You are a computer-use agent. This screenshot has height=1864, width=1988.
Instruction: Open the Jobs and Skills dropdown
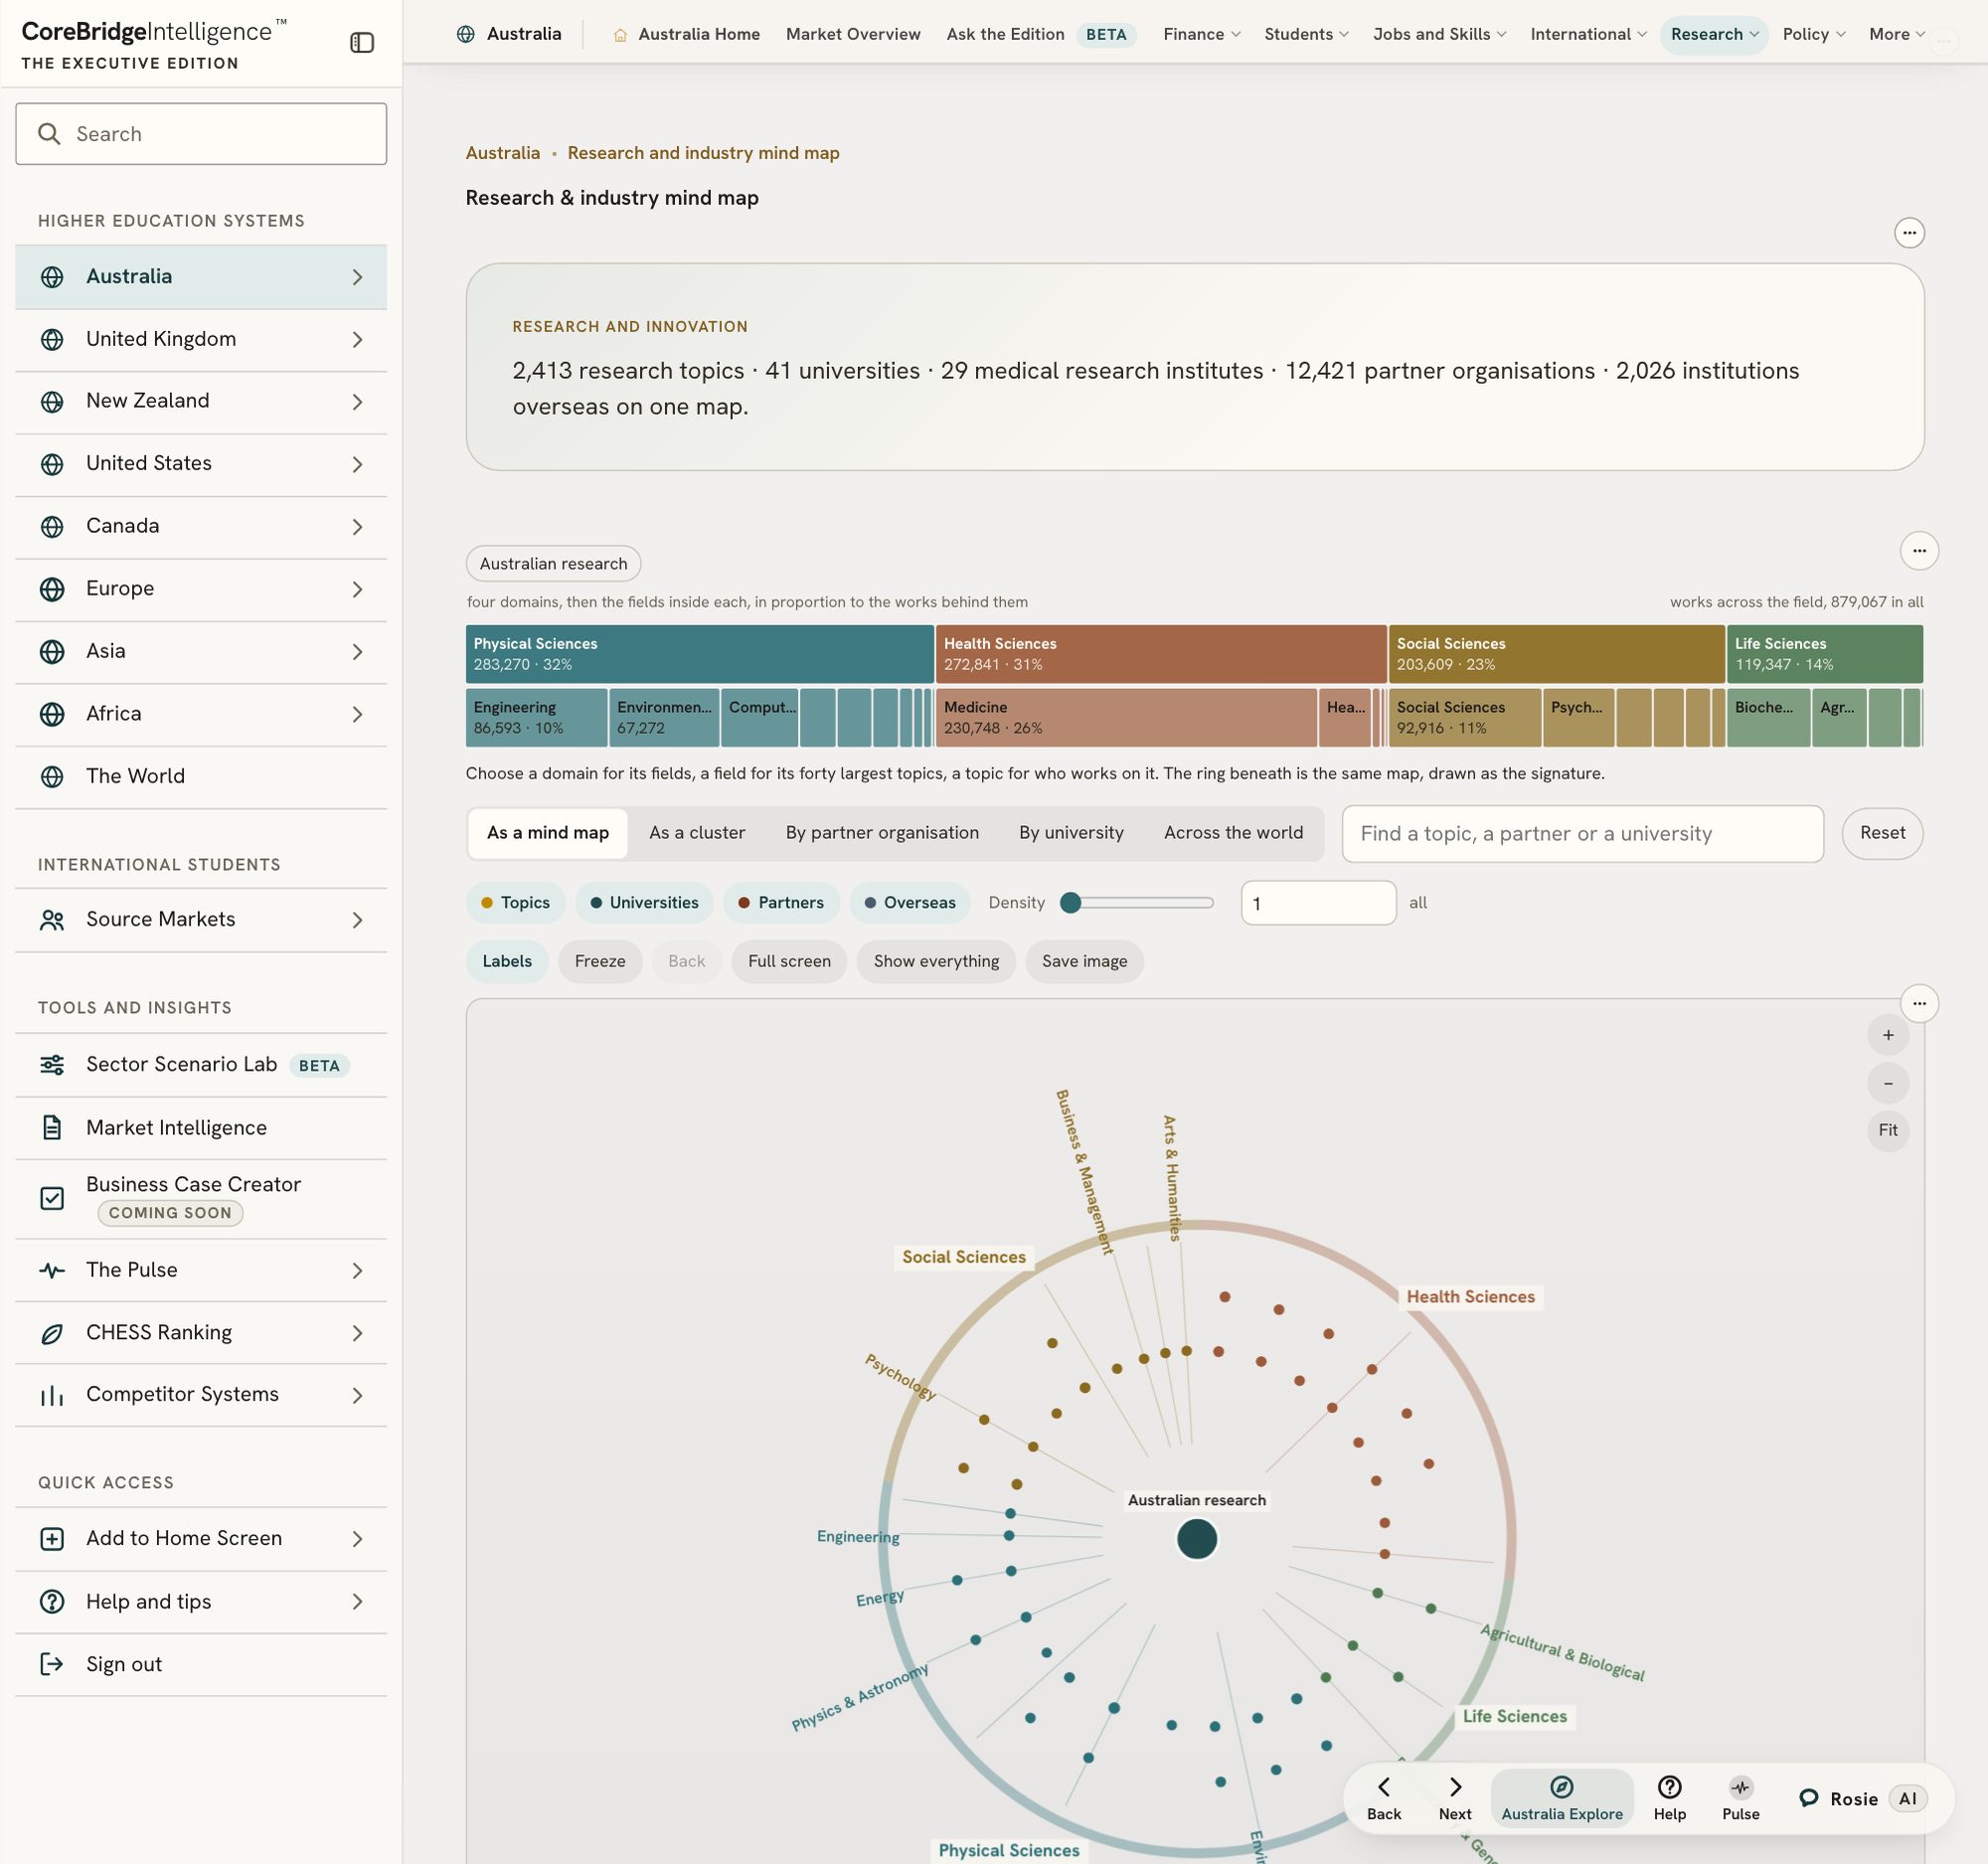coord(1439,35)
